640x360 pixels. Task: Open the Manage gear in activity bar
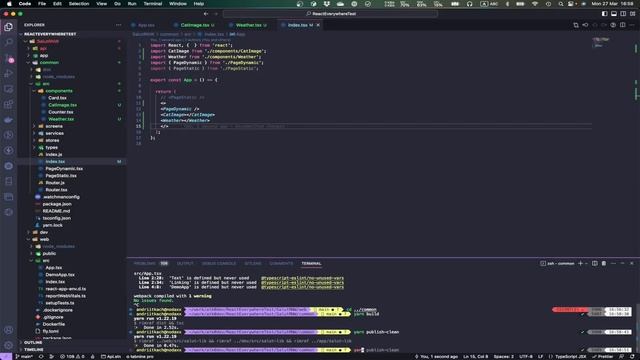[9, 345]
